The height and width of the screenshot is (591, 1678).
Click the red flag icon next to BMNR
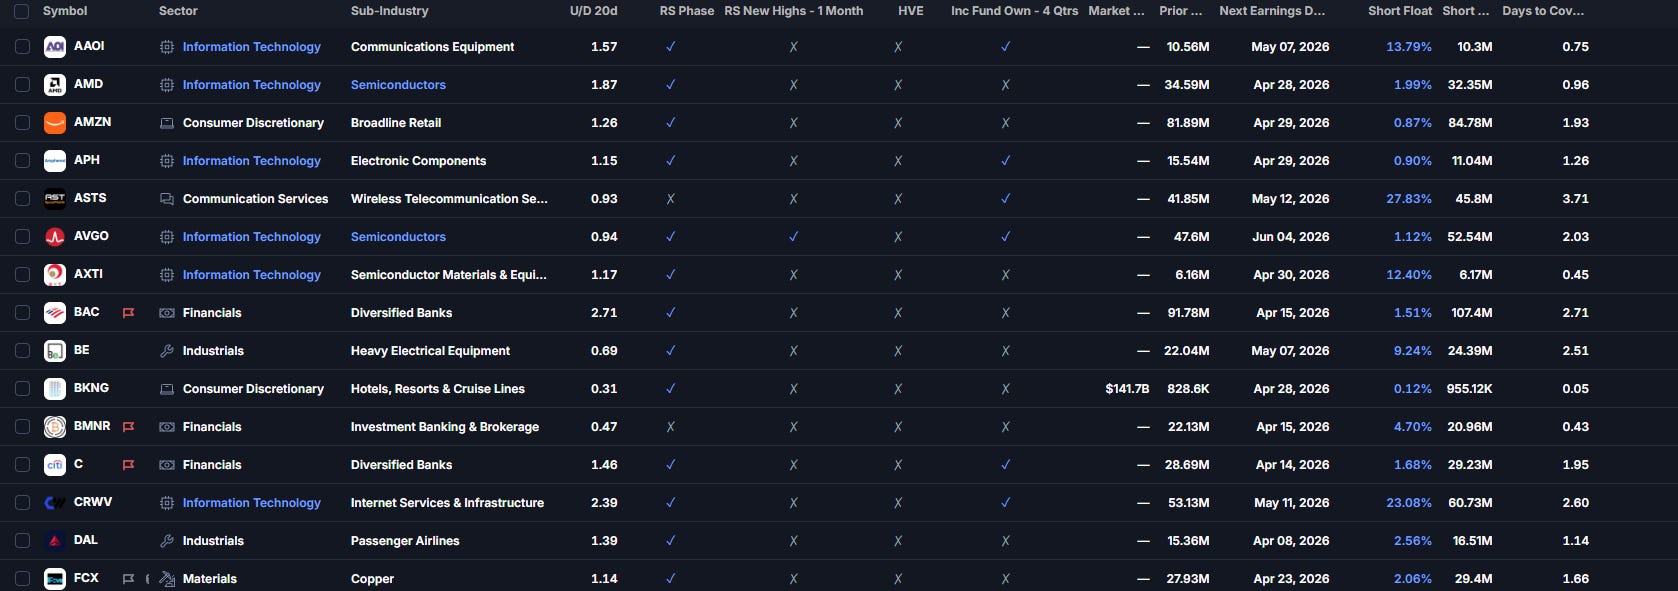[128, 427]
